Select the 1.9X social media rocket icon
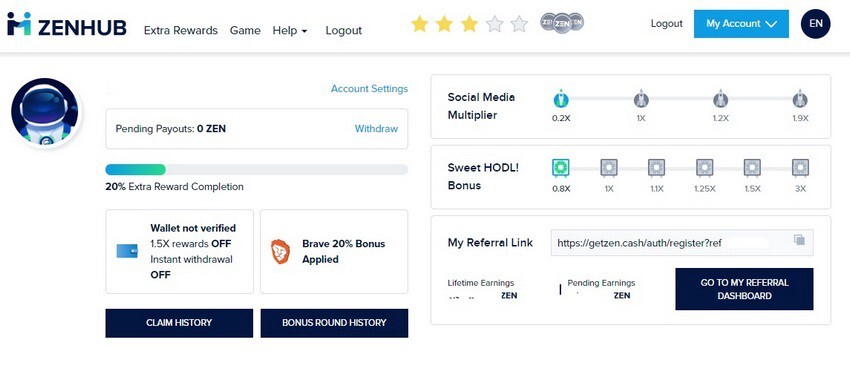The width and height of the screenshot is (850, 369). click(x=800, y=99)
